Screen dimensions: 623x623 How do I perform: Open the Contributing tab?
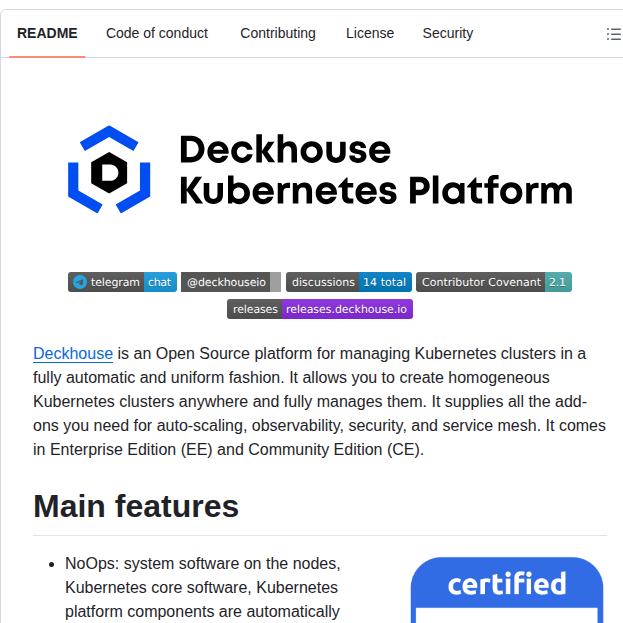[x=278, y=33]
